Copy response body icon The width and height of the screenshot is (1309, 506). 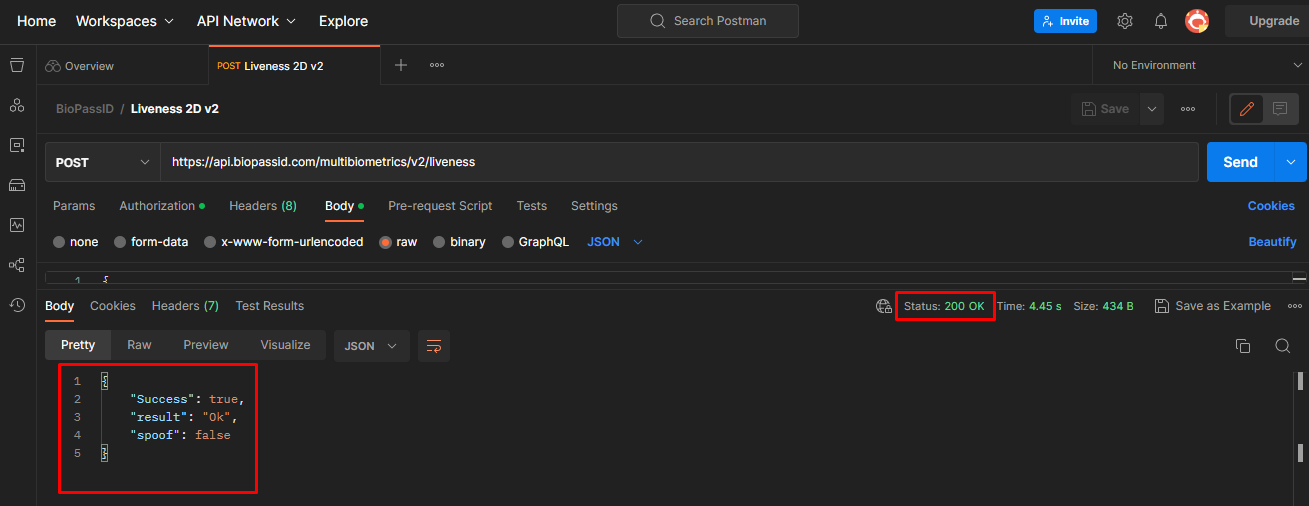1243,346
